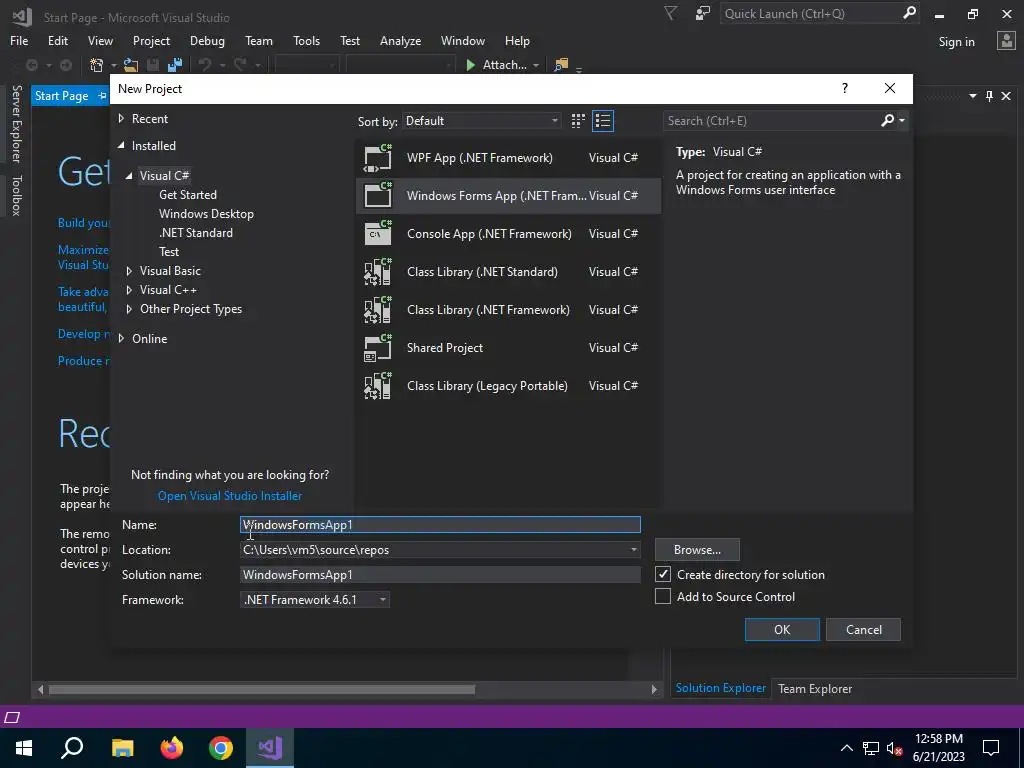The height and width of the screenshot is (768, 1024).
Task: Open the Tools menu
Action: (306, 40)
